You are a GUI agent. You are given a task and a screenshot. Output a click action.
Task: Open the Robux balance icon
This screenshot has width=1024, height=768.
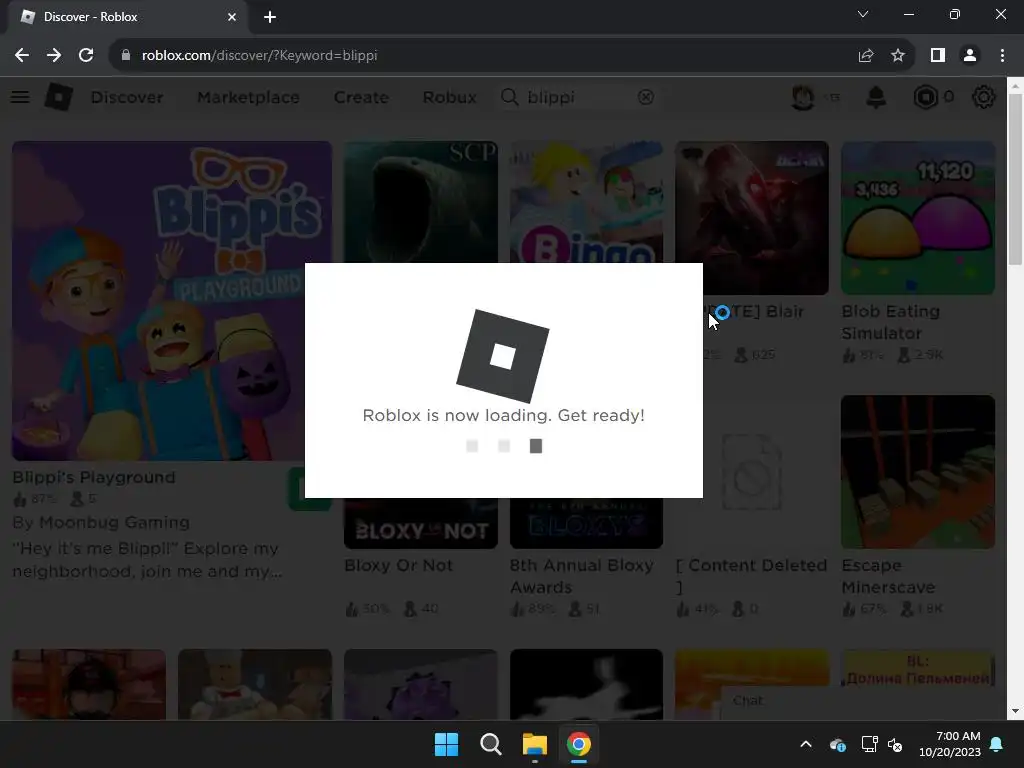click(925, 97)
